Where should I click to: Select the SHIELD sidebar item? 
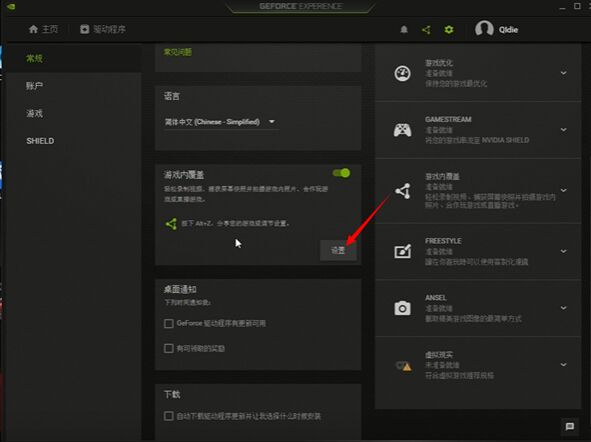pyautogui.click(x=40, y=141)
